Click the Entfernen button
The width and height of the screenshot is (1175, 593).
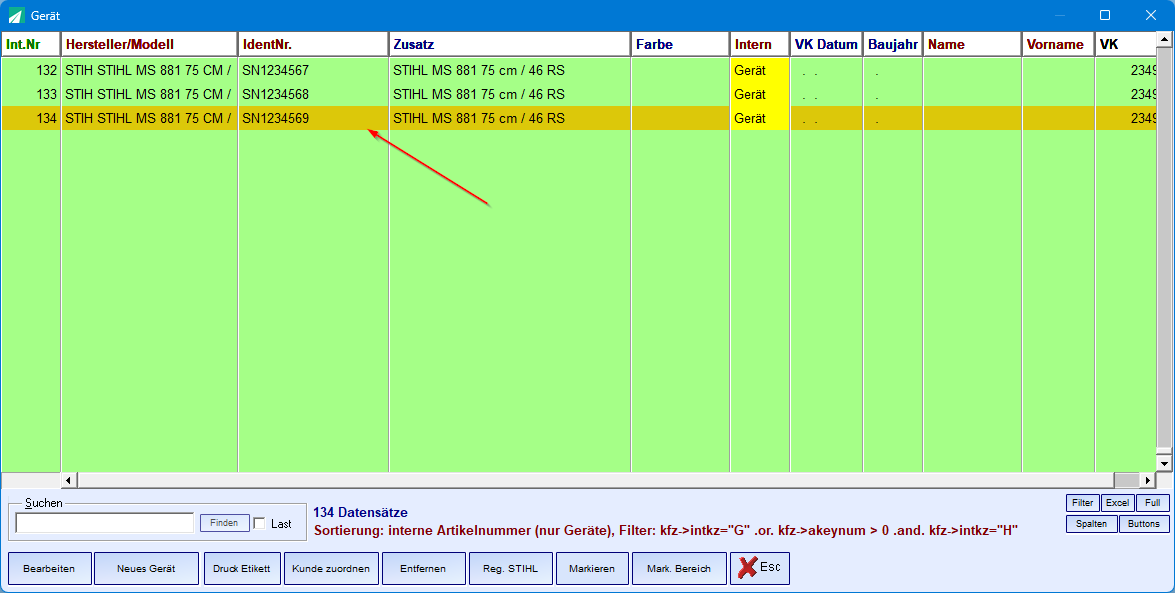pyautogui.click(x=423, y=568)
